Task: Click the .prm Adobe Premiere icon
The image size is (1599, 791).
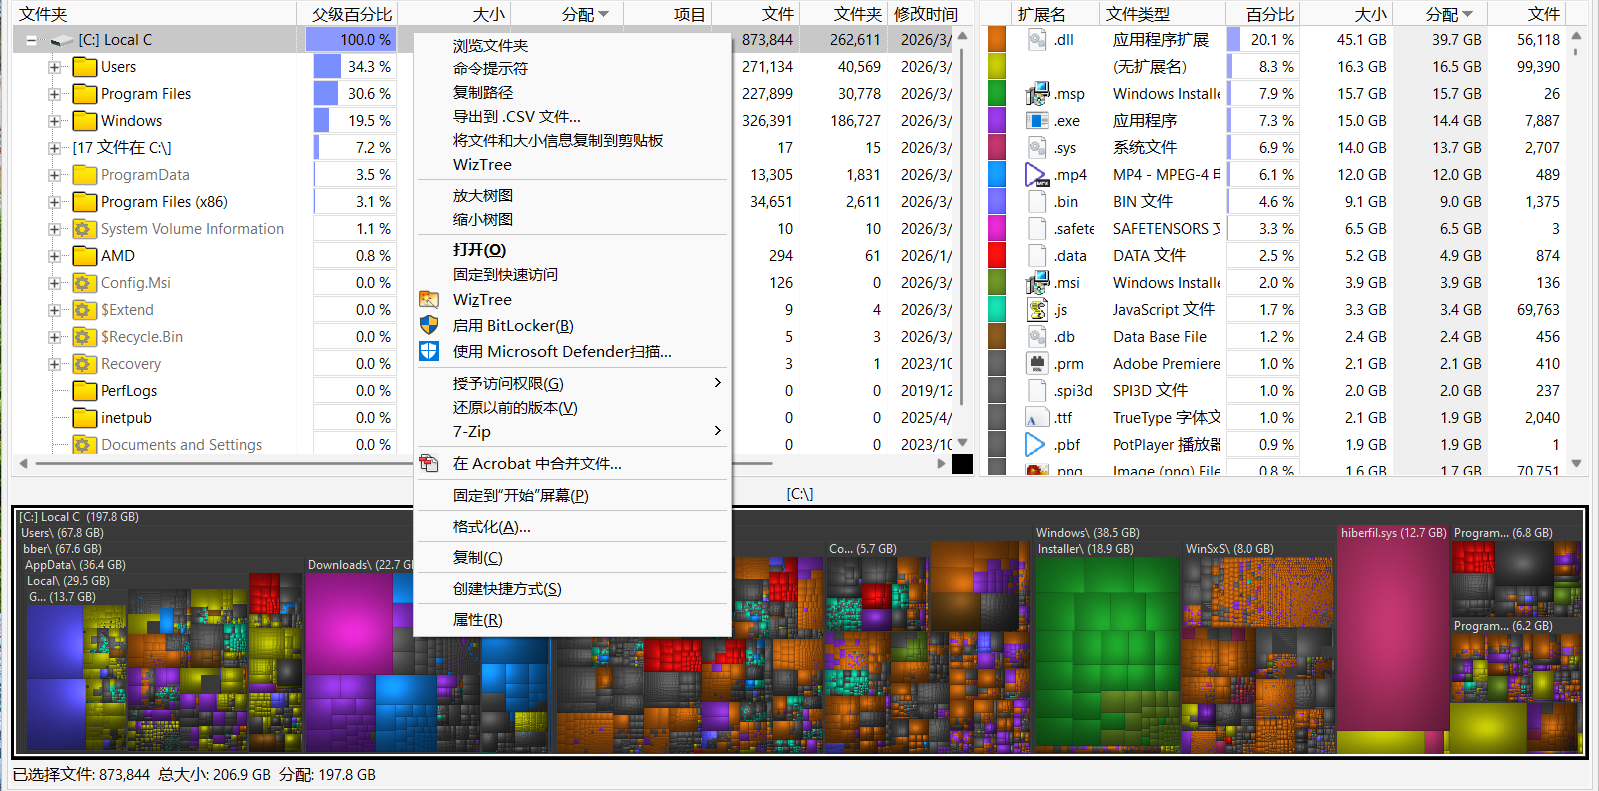Action: [1037, 363]
